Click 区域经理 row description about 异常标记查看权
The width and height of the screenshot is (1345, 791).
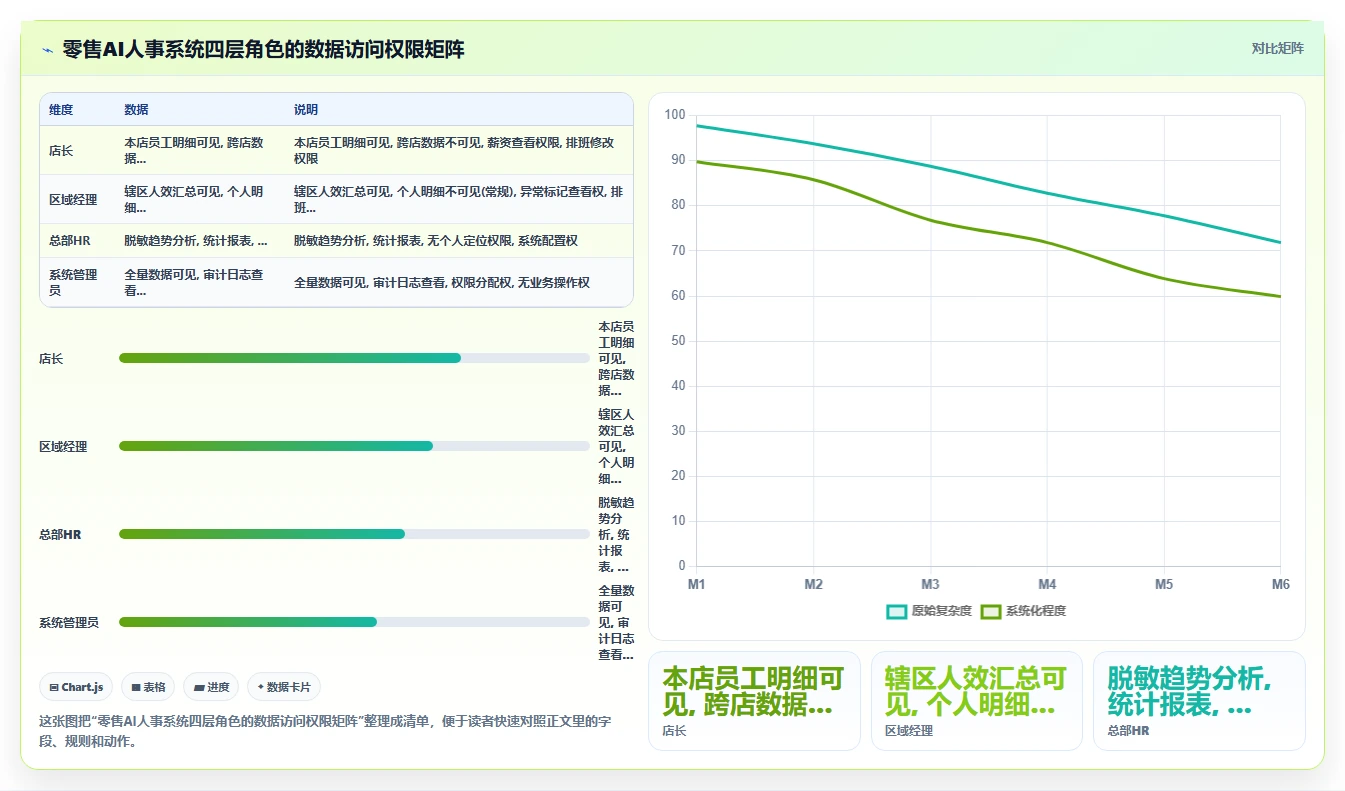pyautogui.click(x=458, y=200)
